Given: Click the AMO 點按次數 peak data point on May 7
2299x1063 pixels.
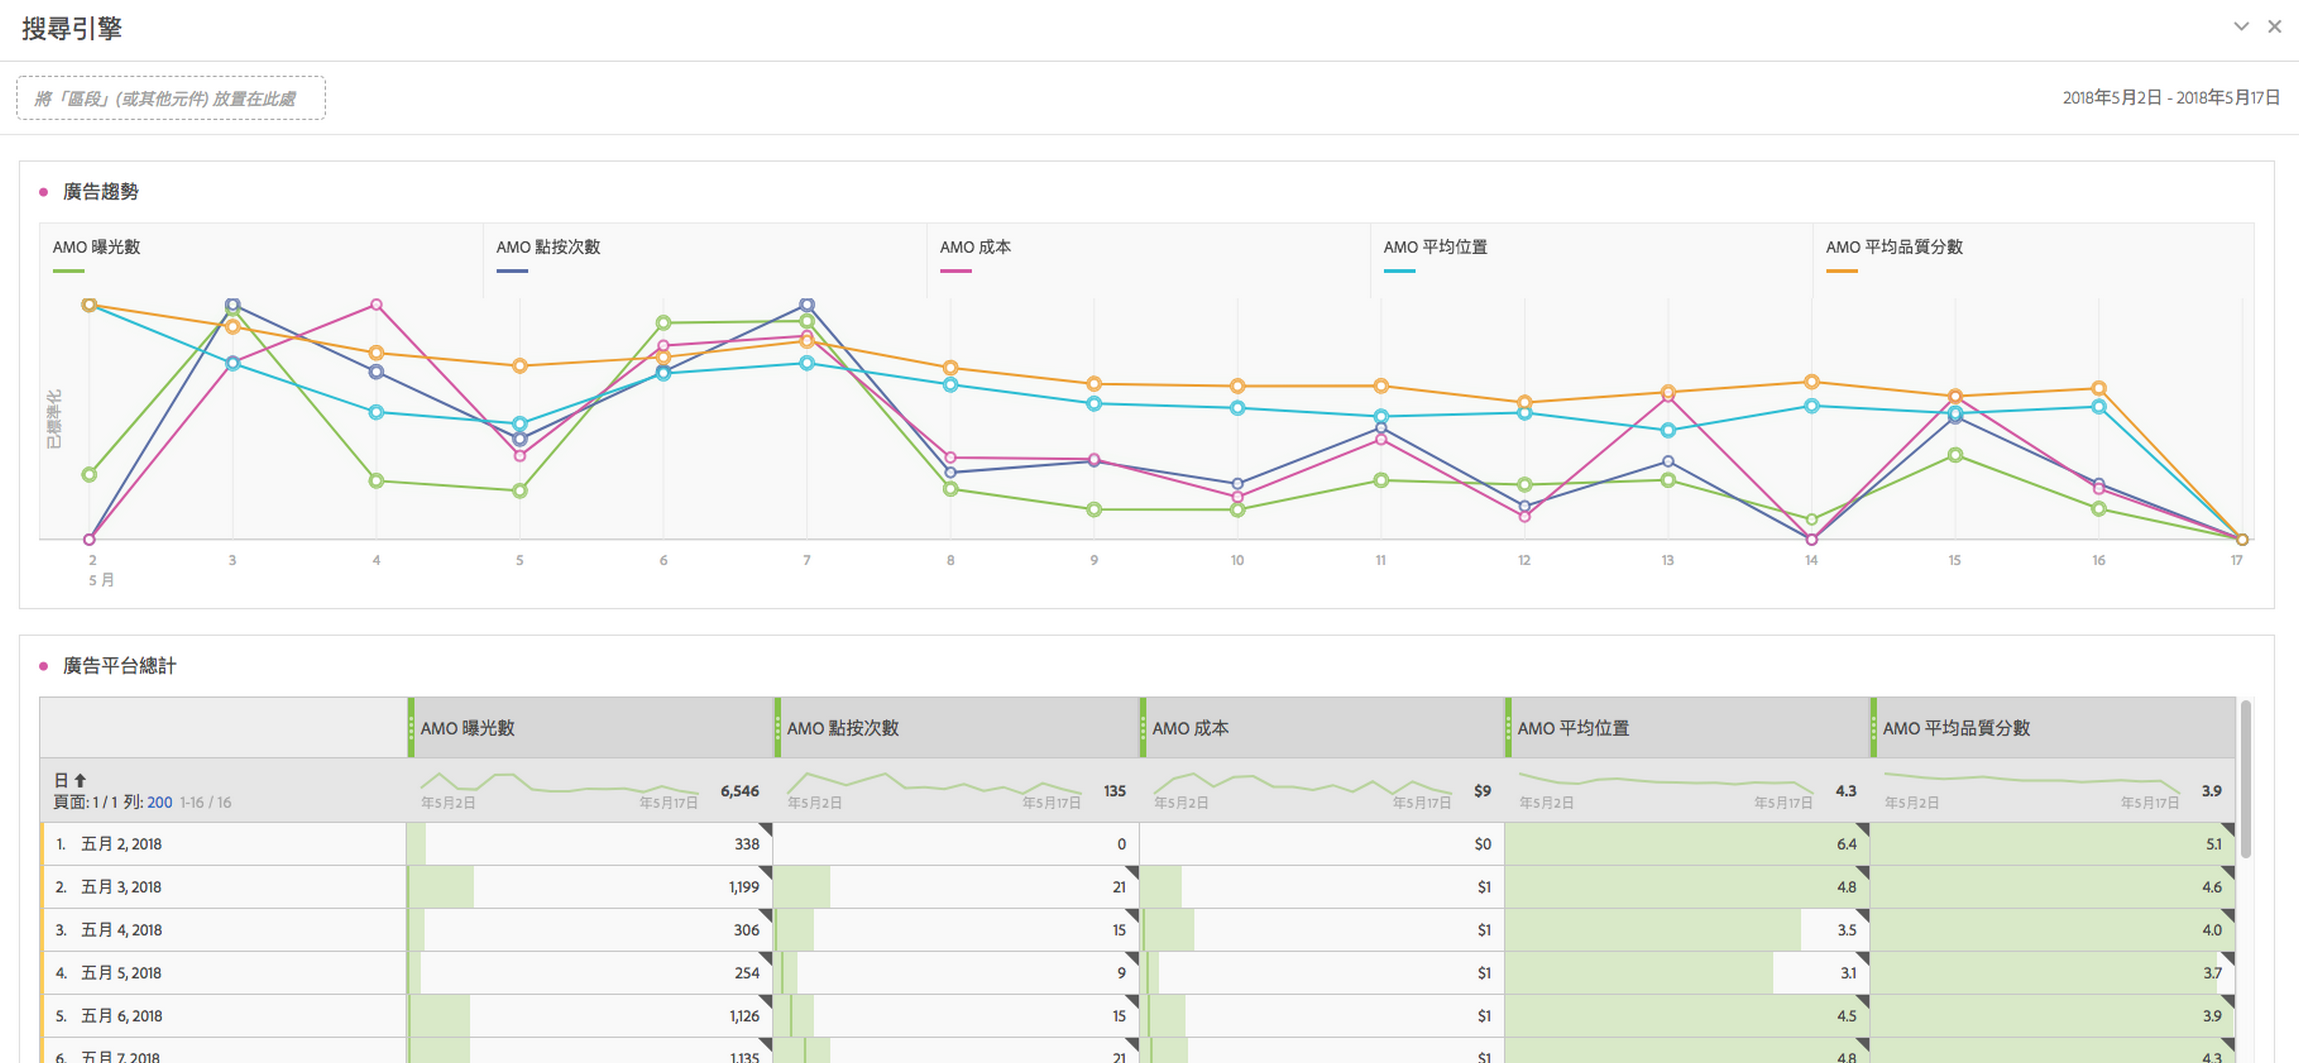Looking at the screenshot, I should [807, 305].
